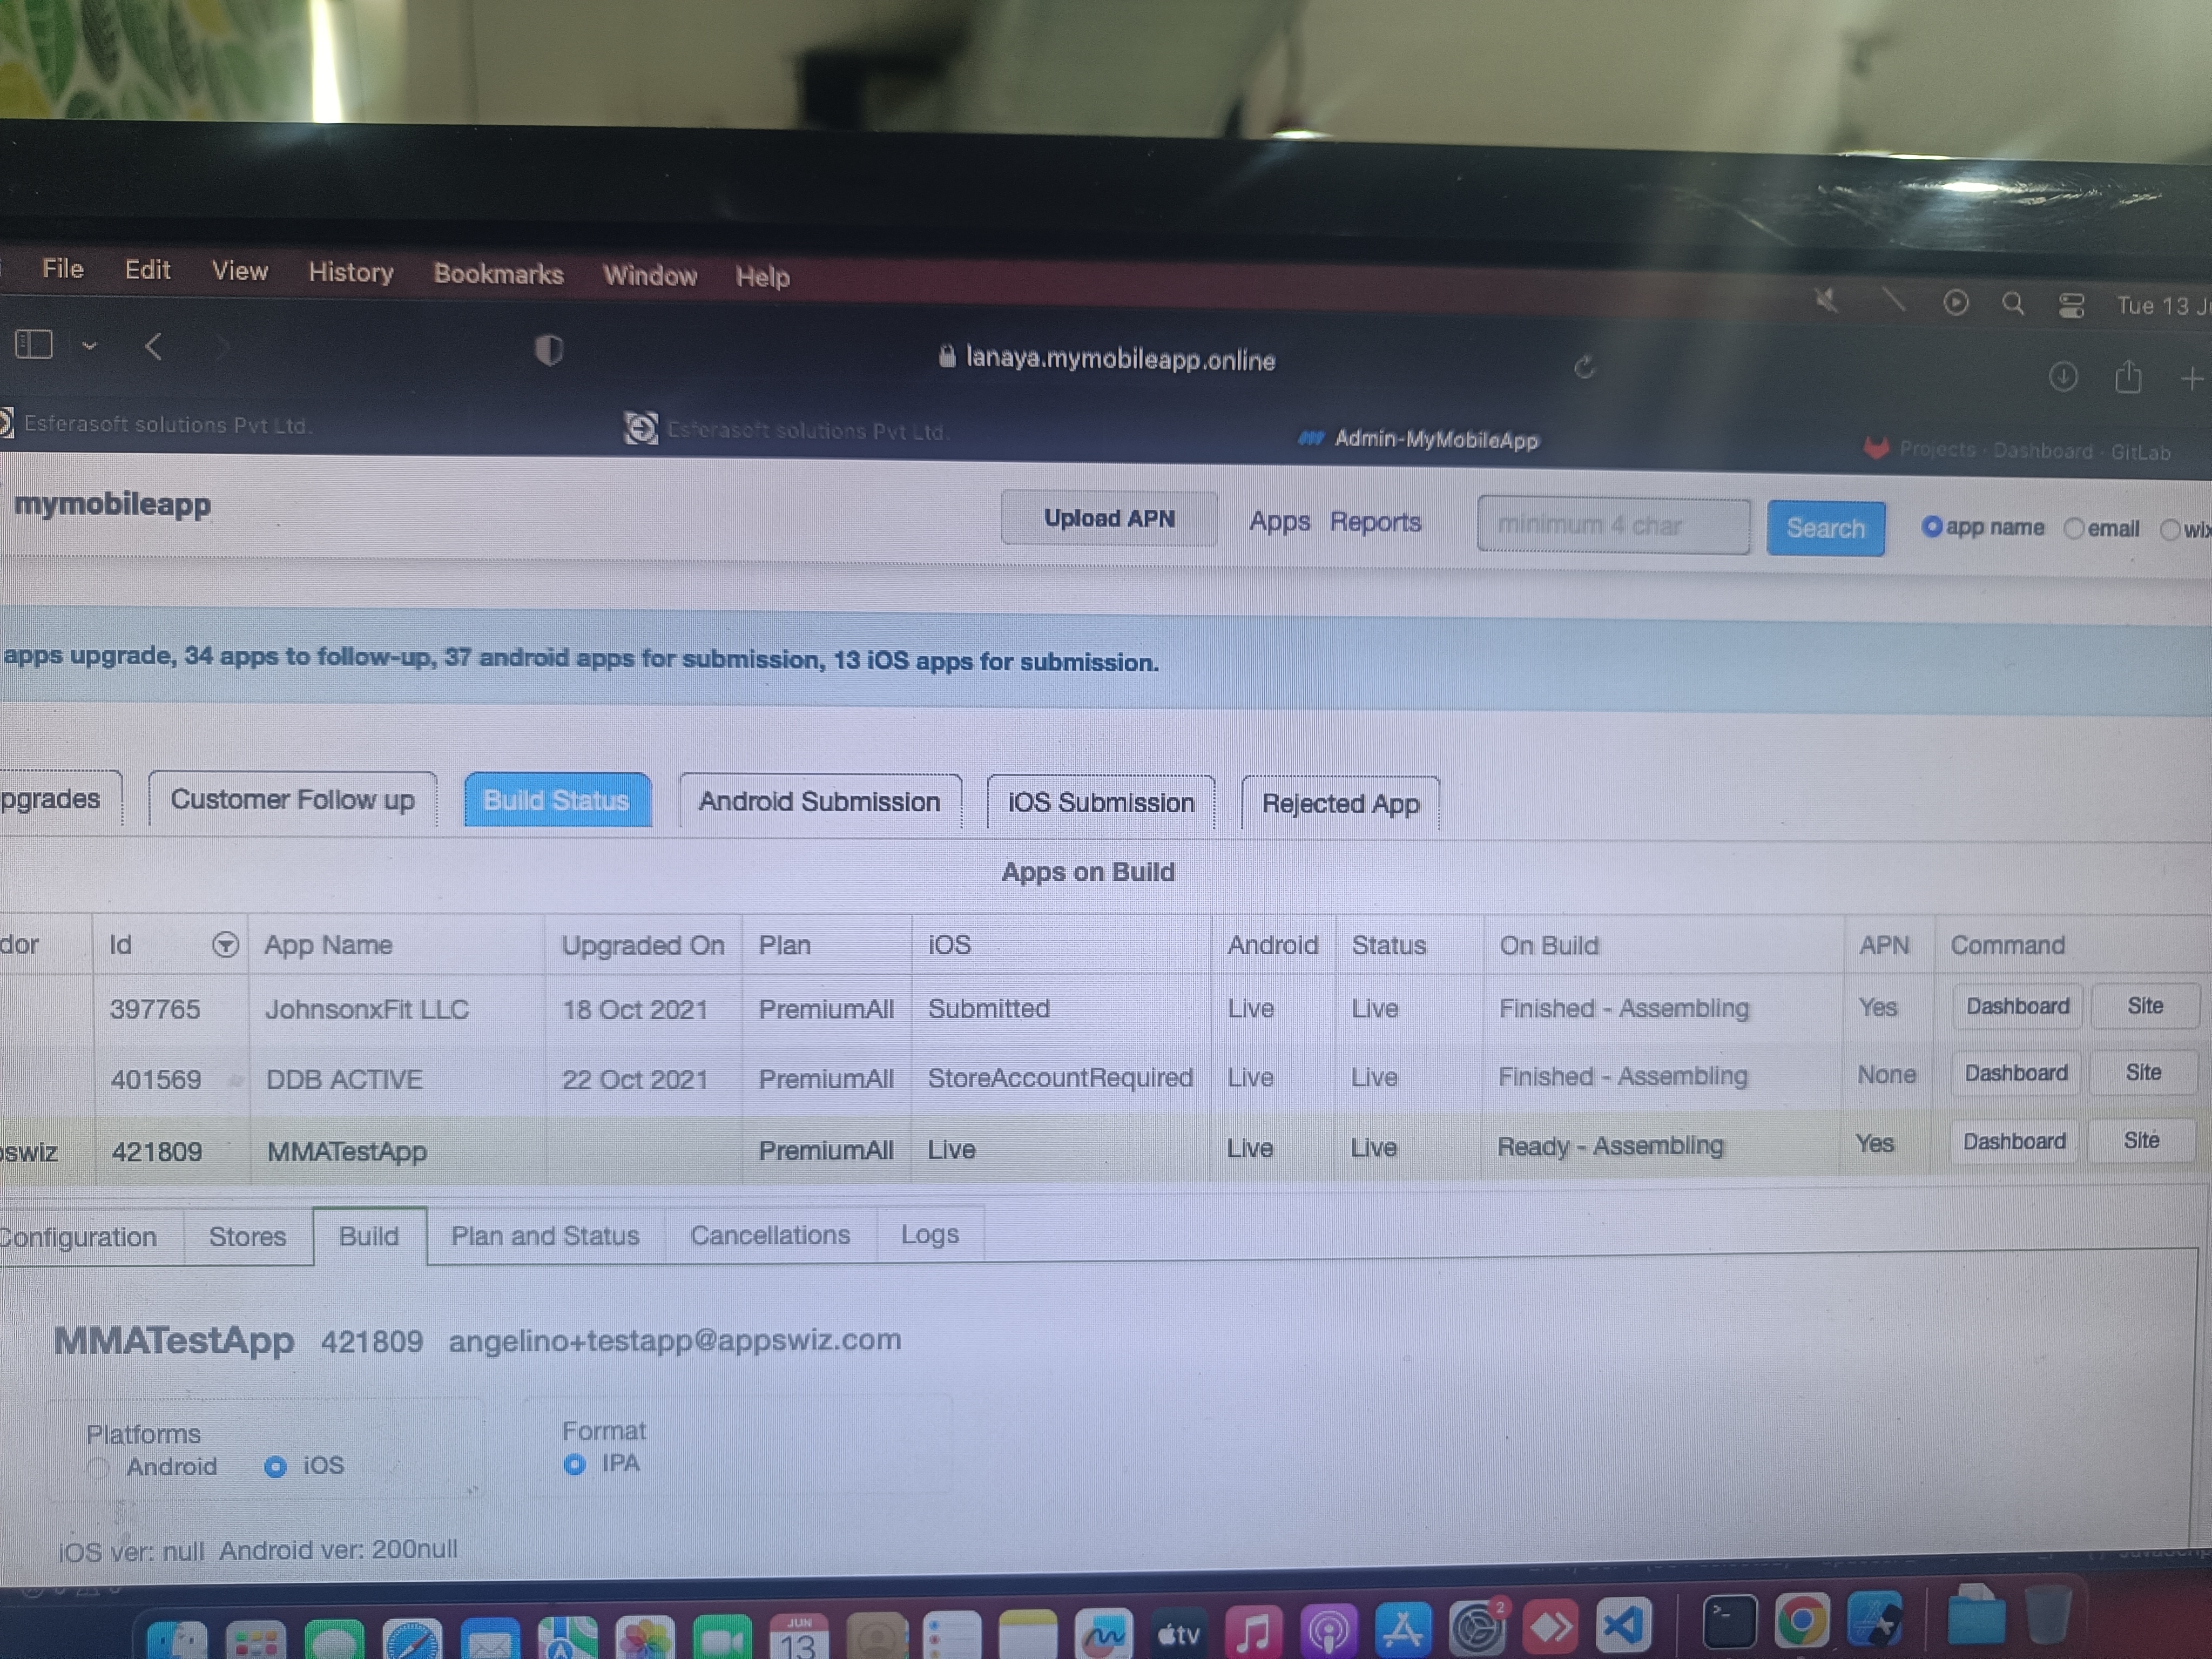2212x1659 pixels.
Task: Open the Id column sort dropdown
Action: [226, 945]
